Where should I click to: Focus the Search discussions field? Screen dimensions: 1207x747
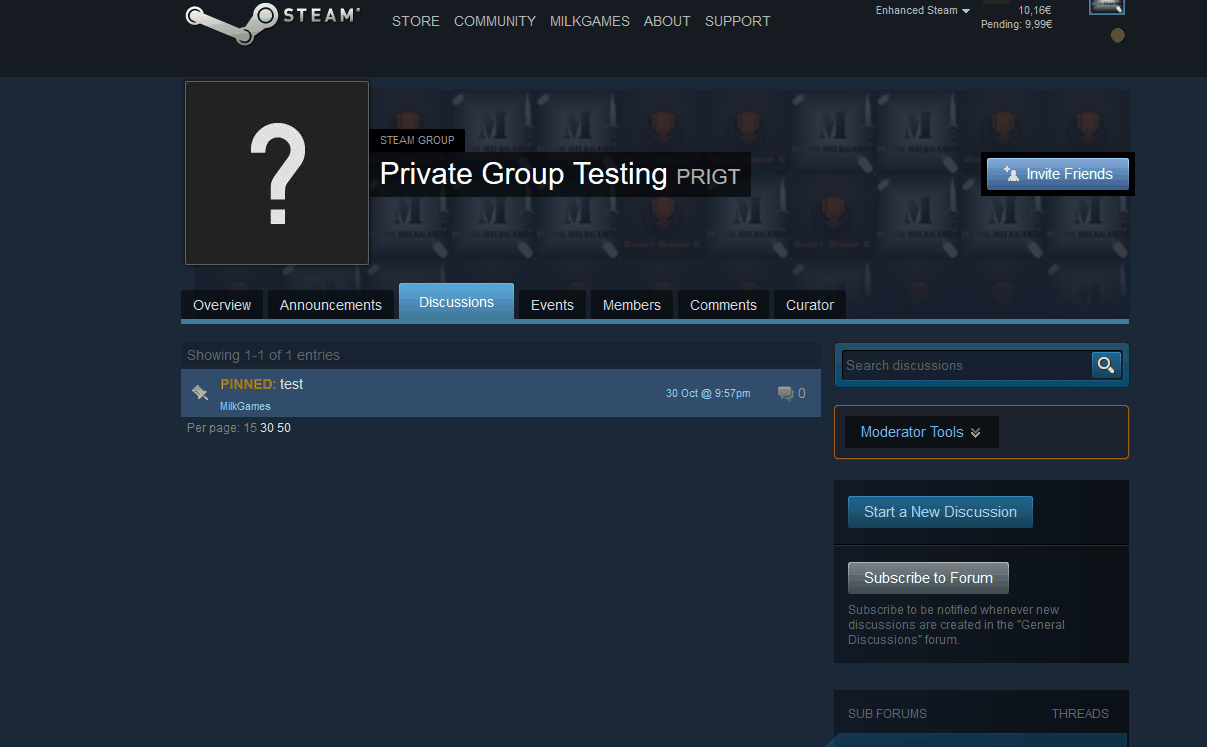tap(967, 365)
